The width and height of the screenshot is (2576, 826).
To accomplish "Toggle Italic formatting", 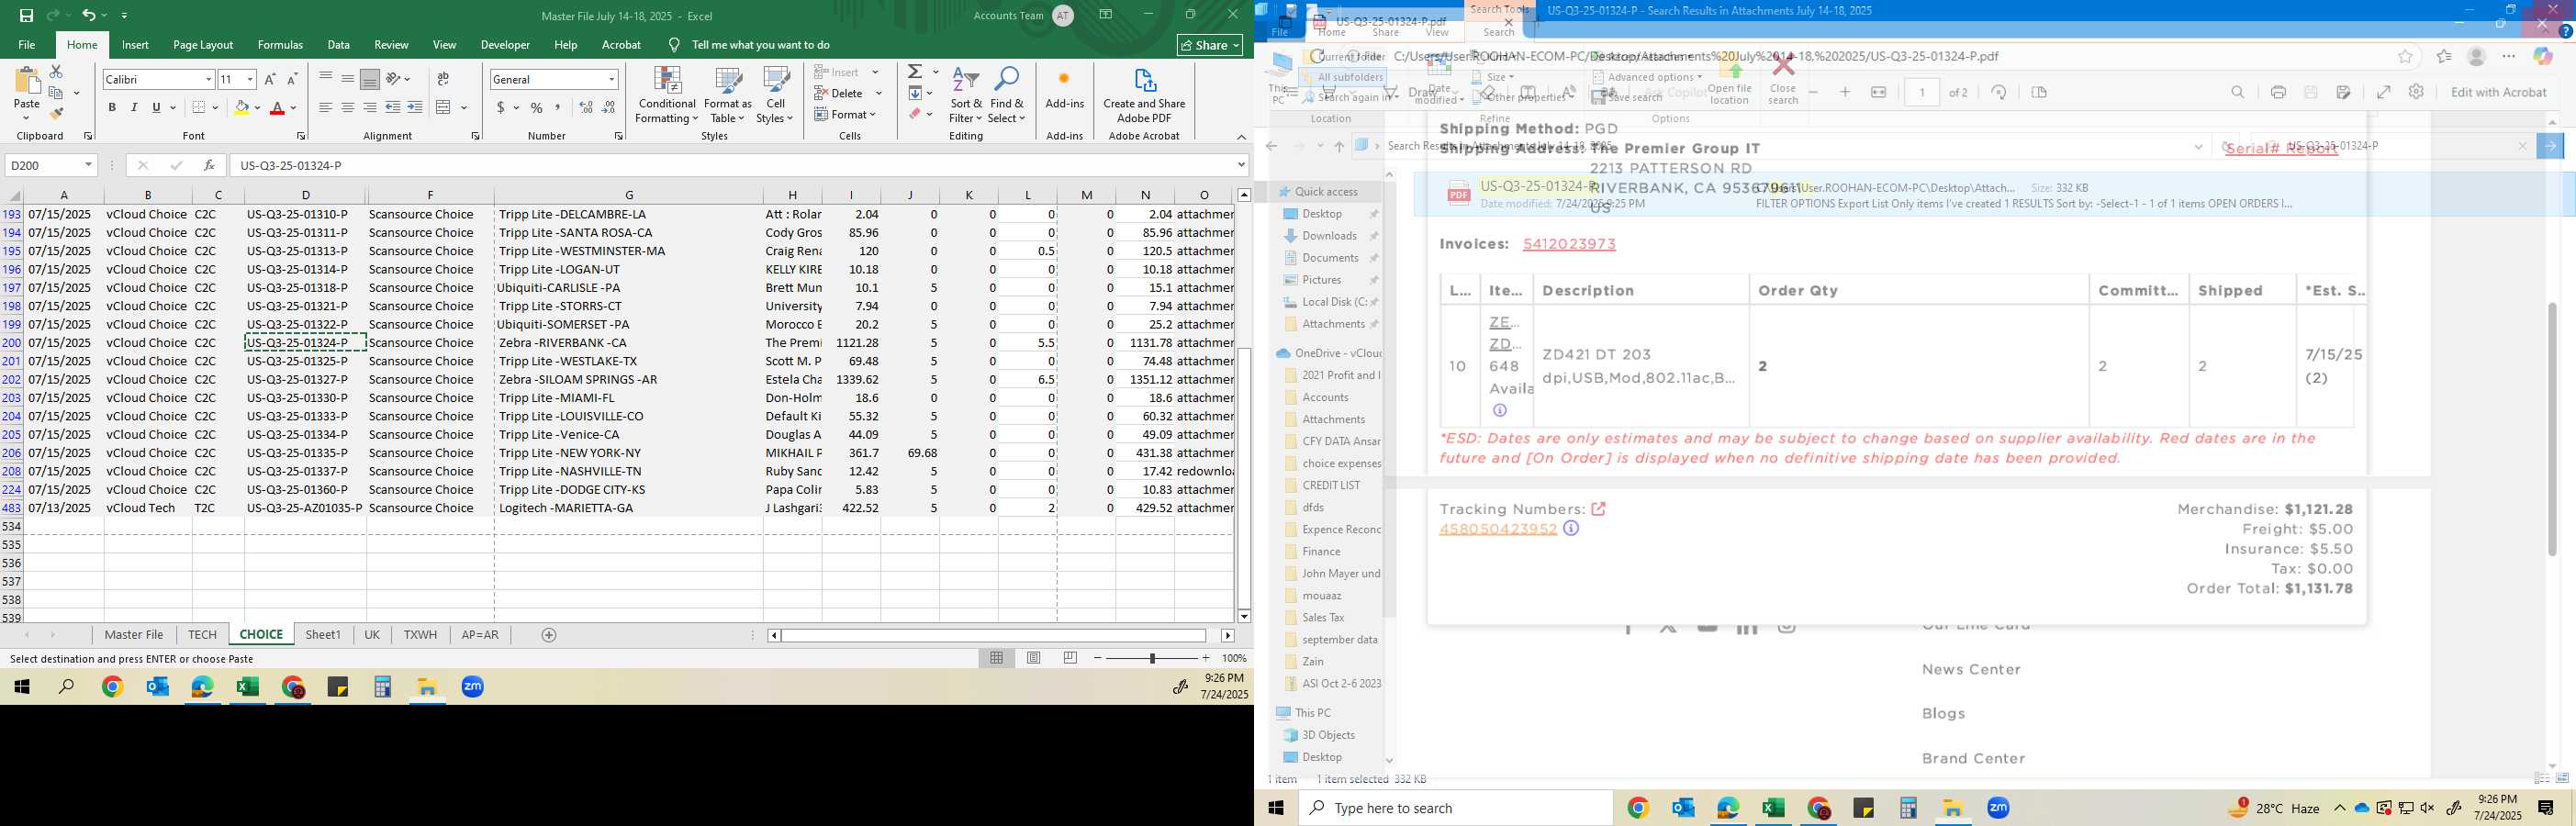I will (134, 107).
